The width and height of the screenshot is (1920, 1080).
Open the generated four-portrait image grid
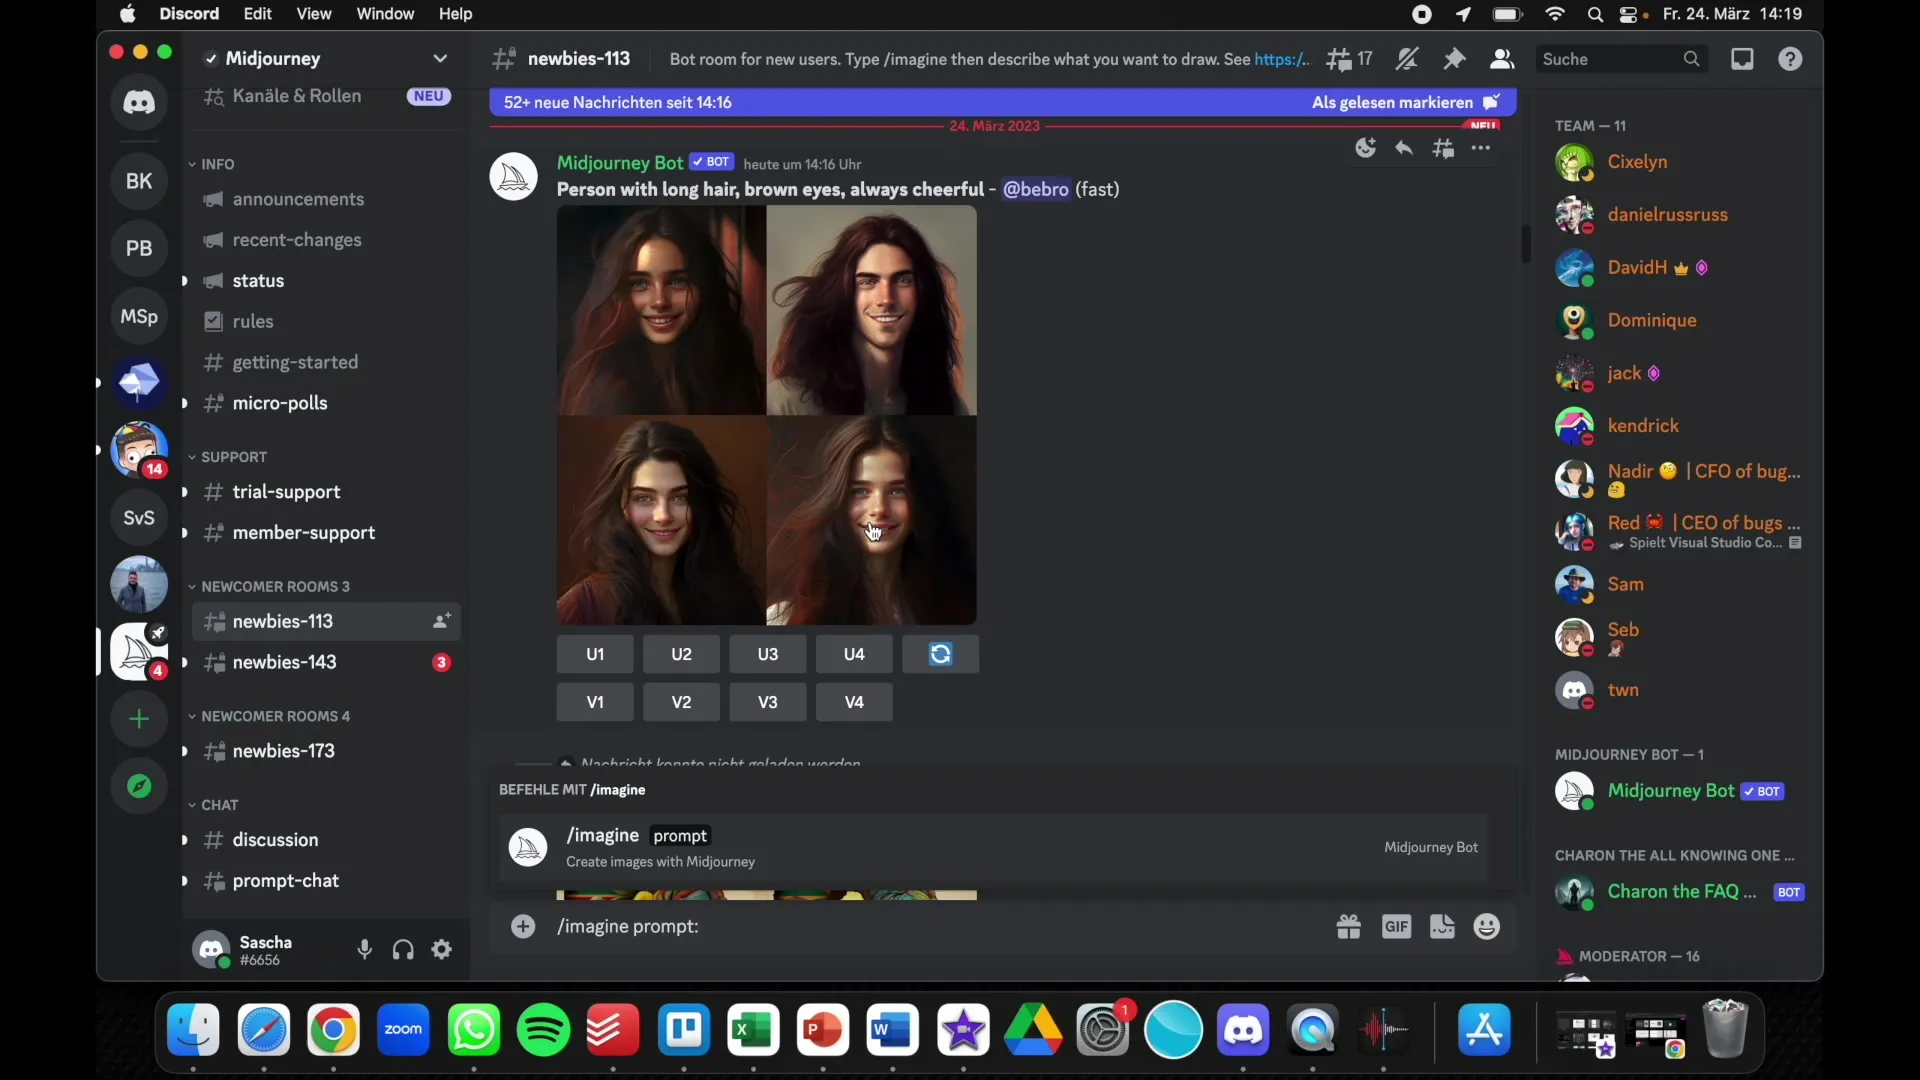pos(767,416)
